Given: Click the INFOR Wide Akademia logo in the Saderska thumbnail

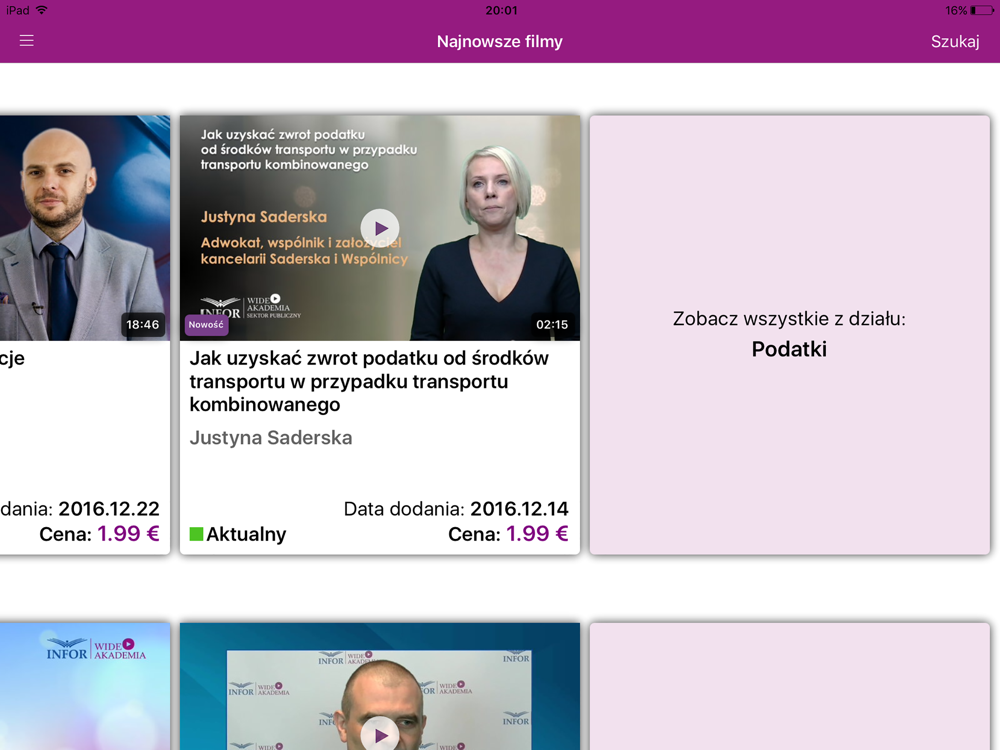Looking at the screenshot, I should (251, 307).
